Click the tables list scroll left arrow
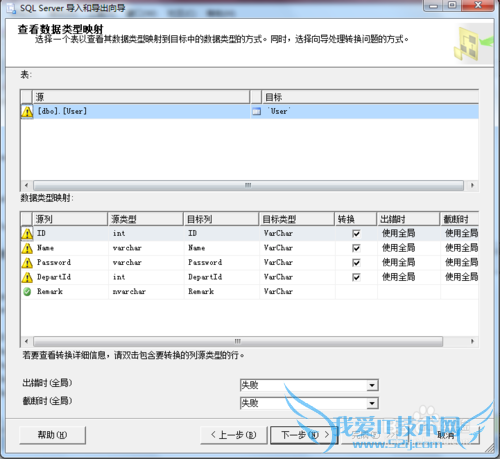The width and height of the screenshot is (500, 459). click(x=26, y=185)
